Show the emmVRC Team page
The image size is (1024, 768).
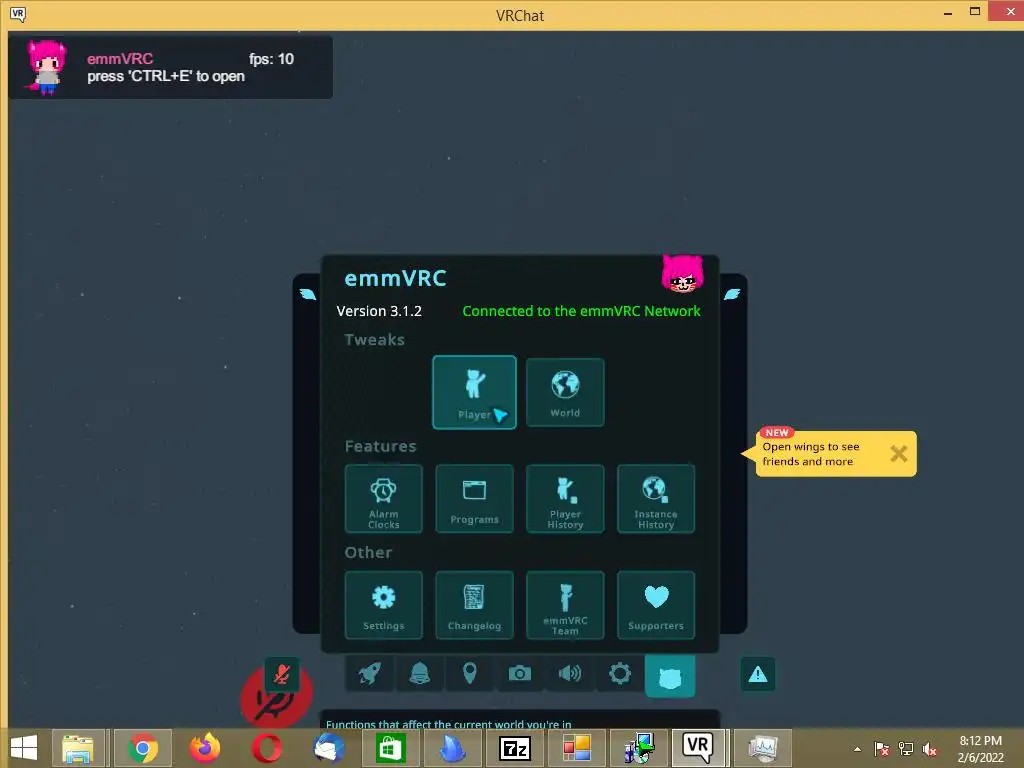[x=565, y=605]
